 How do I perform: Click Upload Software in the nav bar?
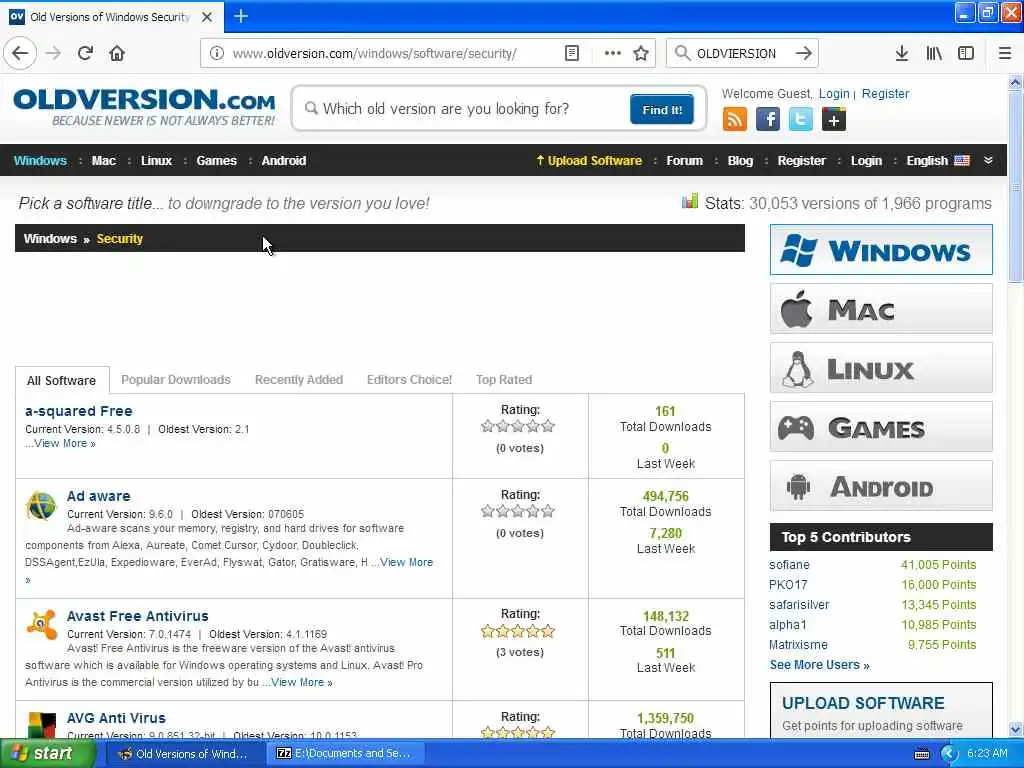[589, 161]
